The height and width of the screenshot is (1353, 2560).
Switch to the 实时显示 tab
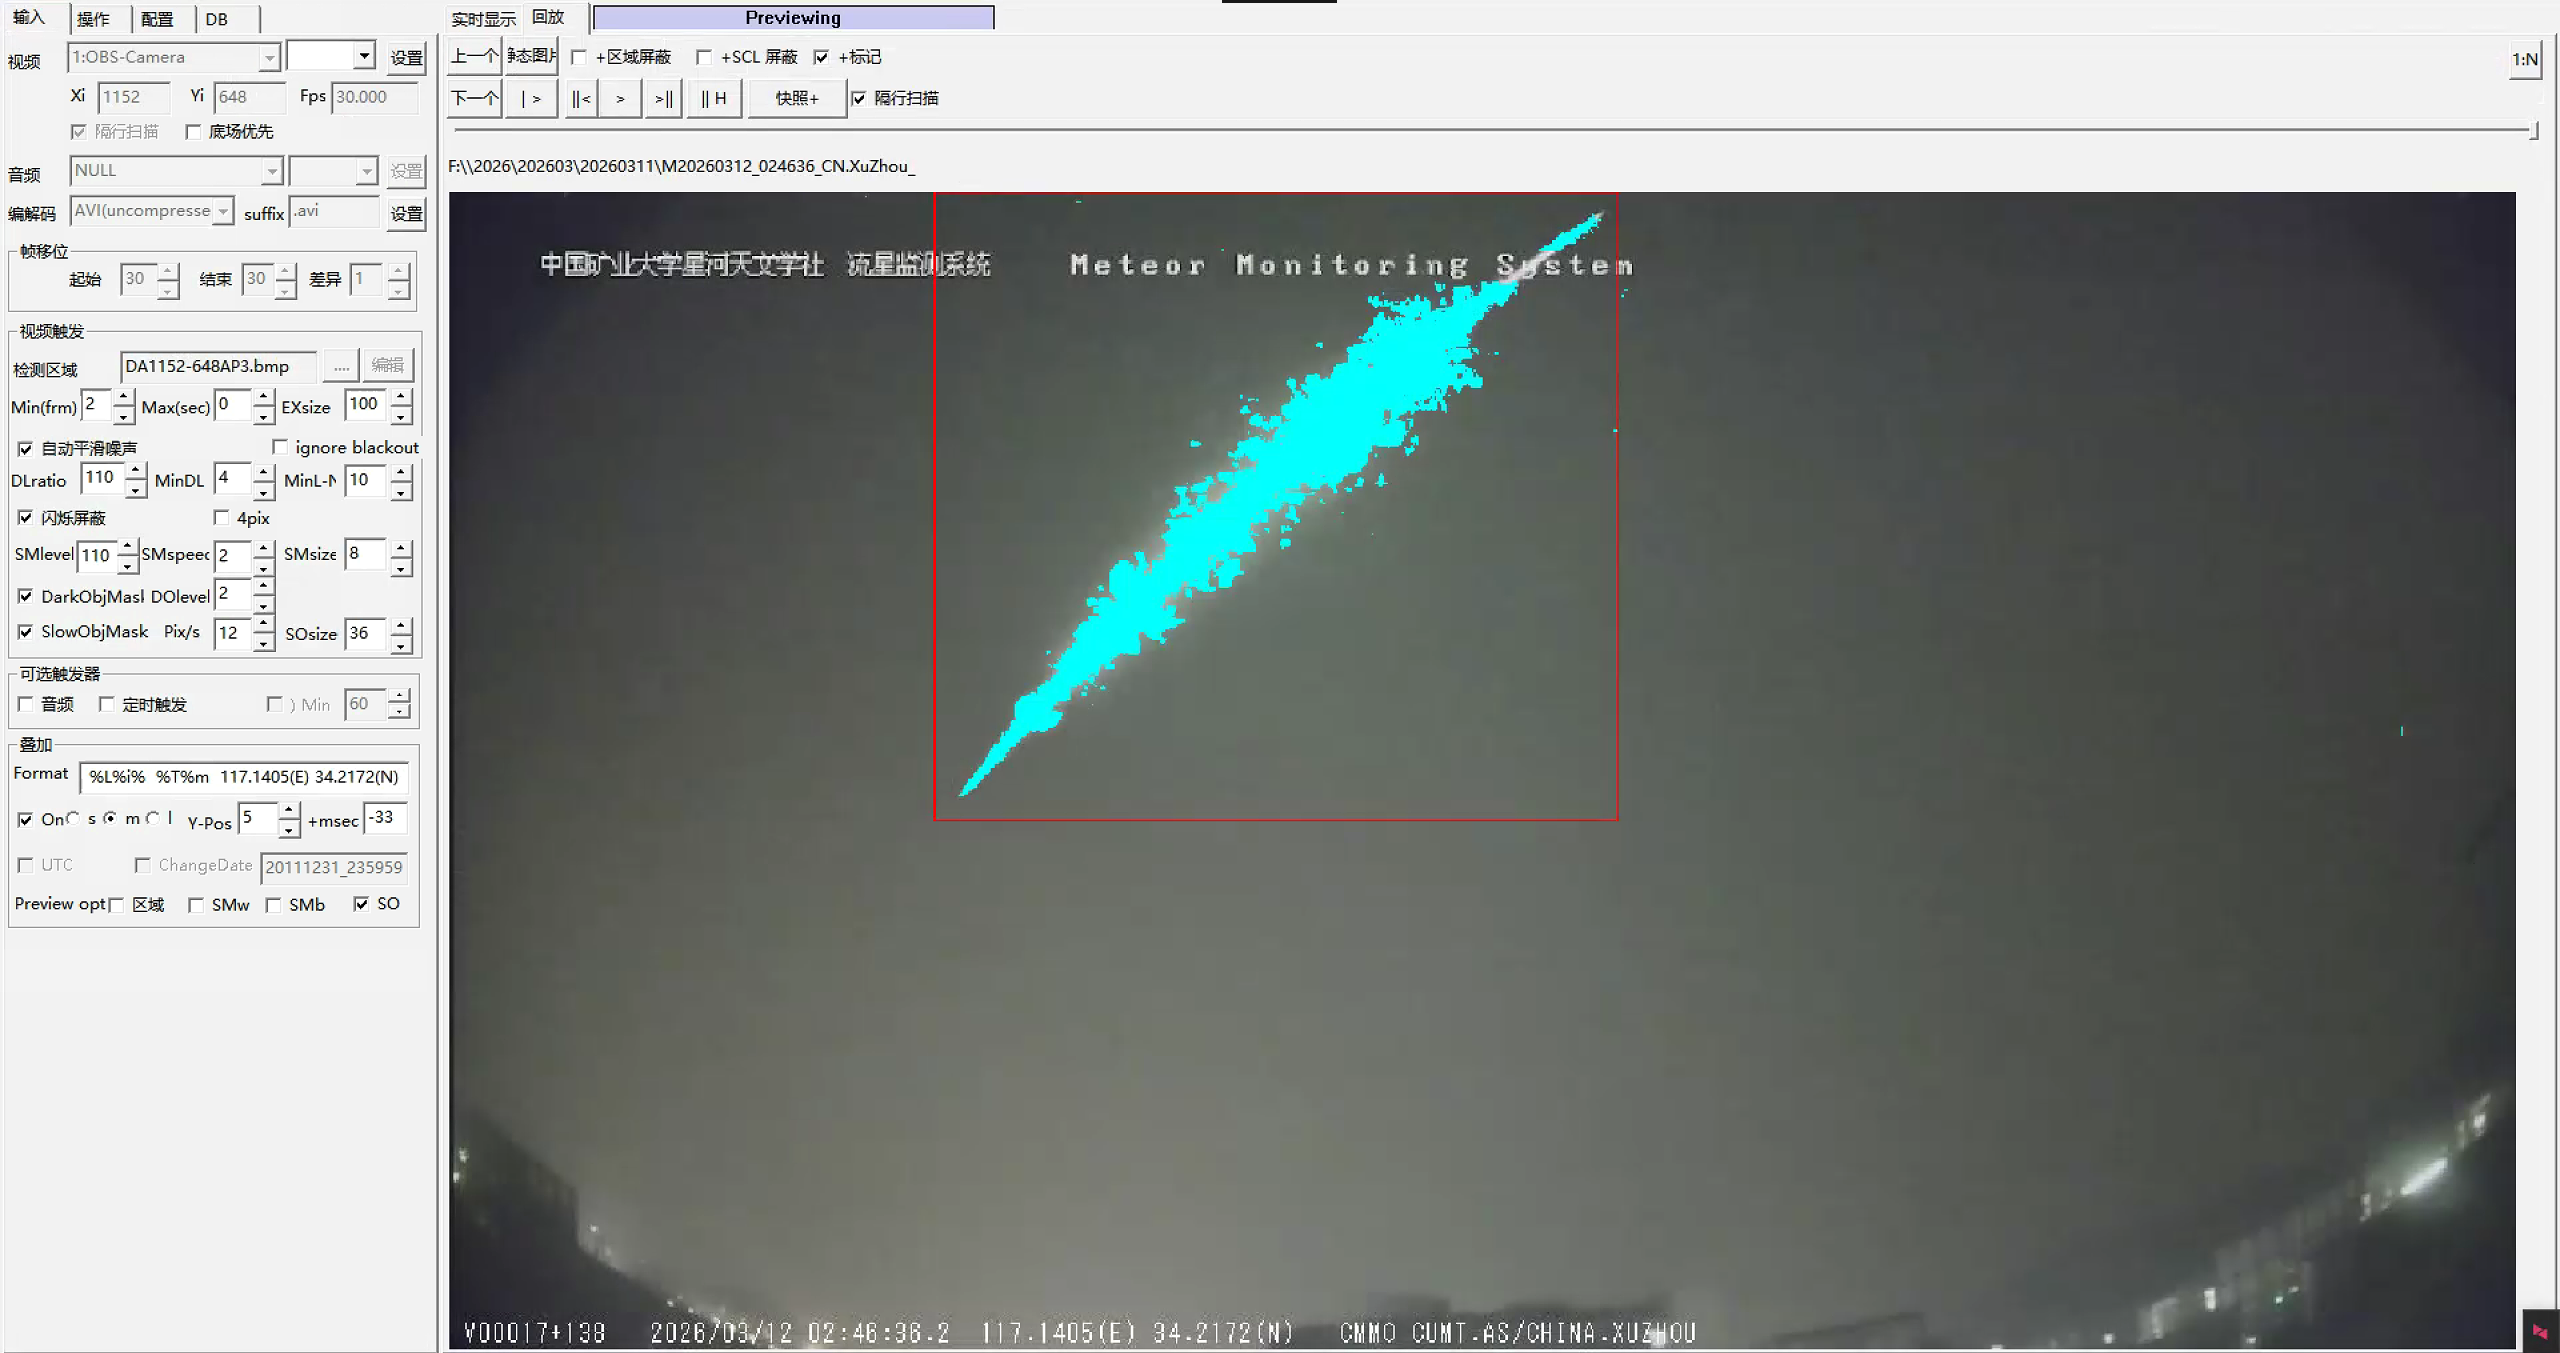483,19
